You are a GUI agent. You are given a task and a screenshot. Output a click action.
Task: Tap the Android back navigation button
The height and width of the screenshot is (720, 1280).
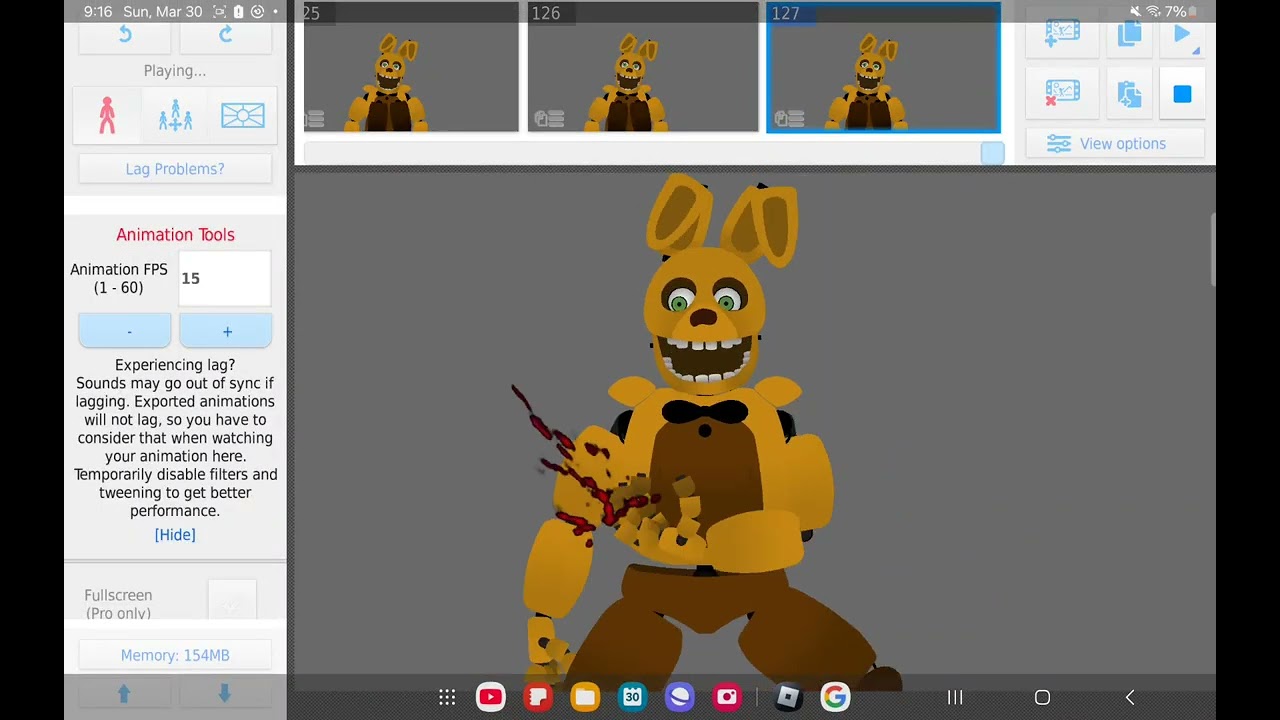point(1130,697)
